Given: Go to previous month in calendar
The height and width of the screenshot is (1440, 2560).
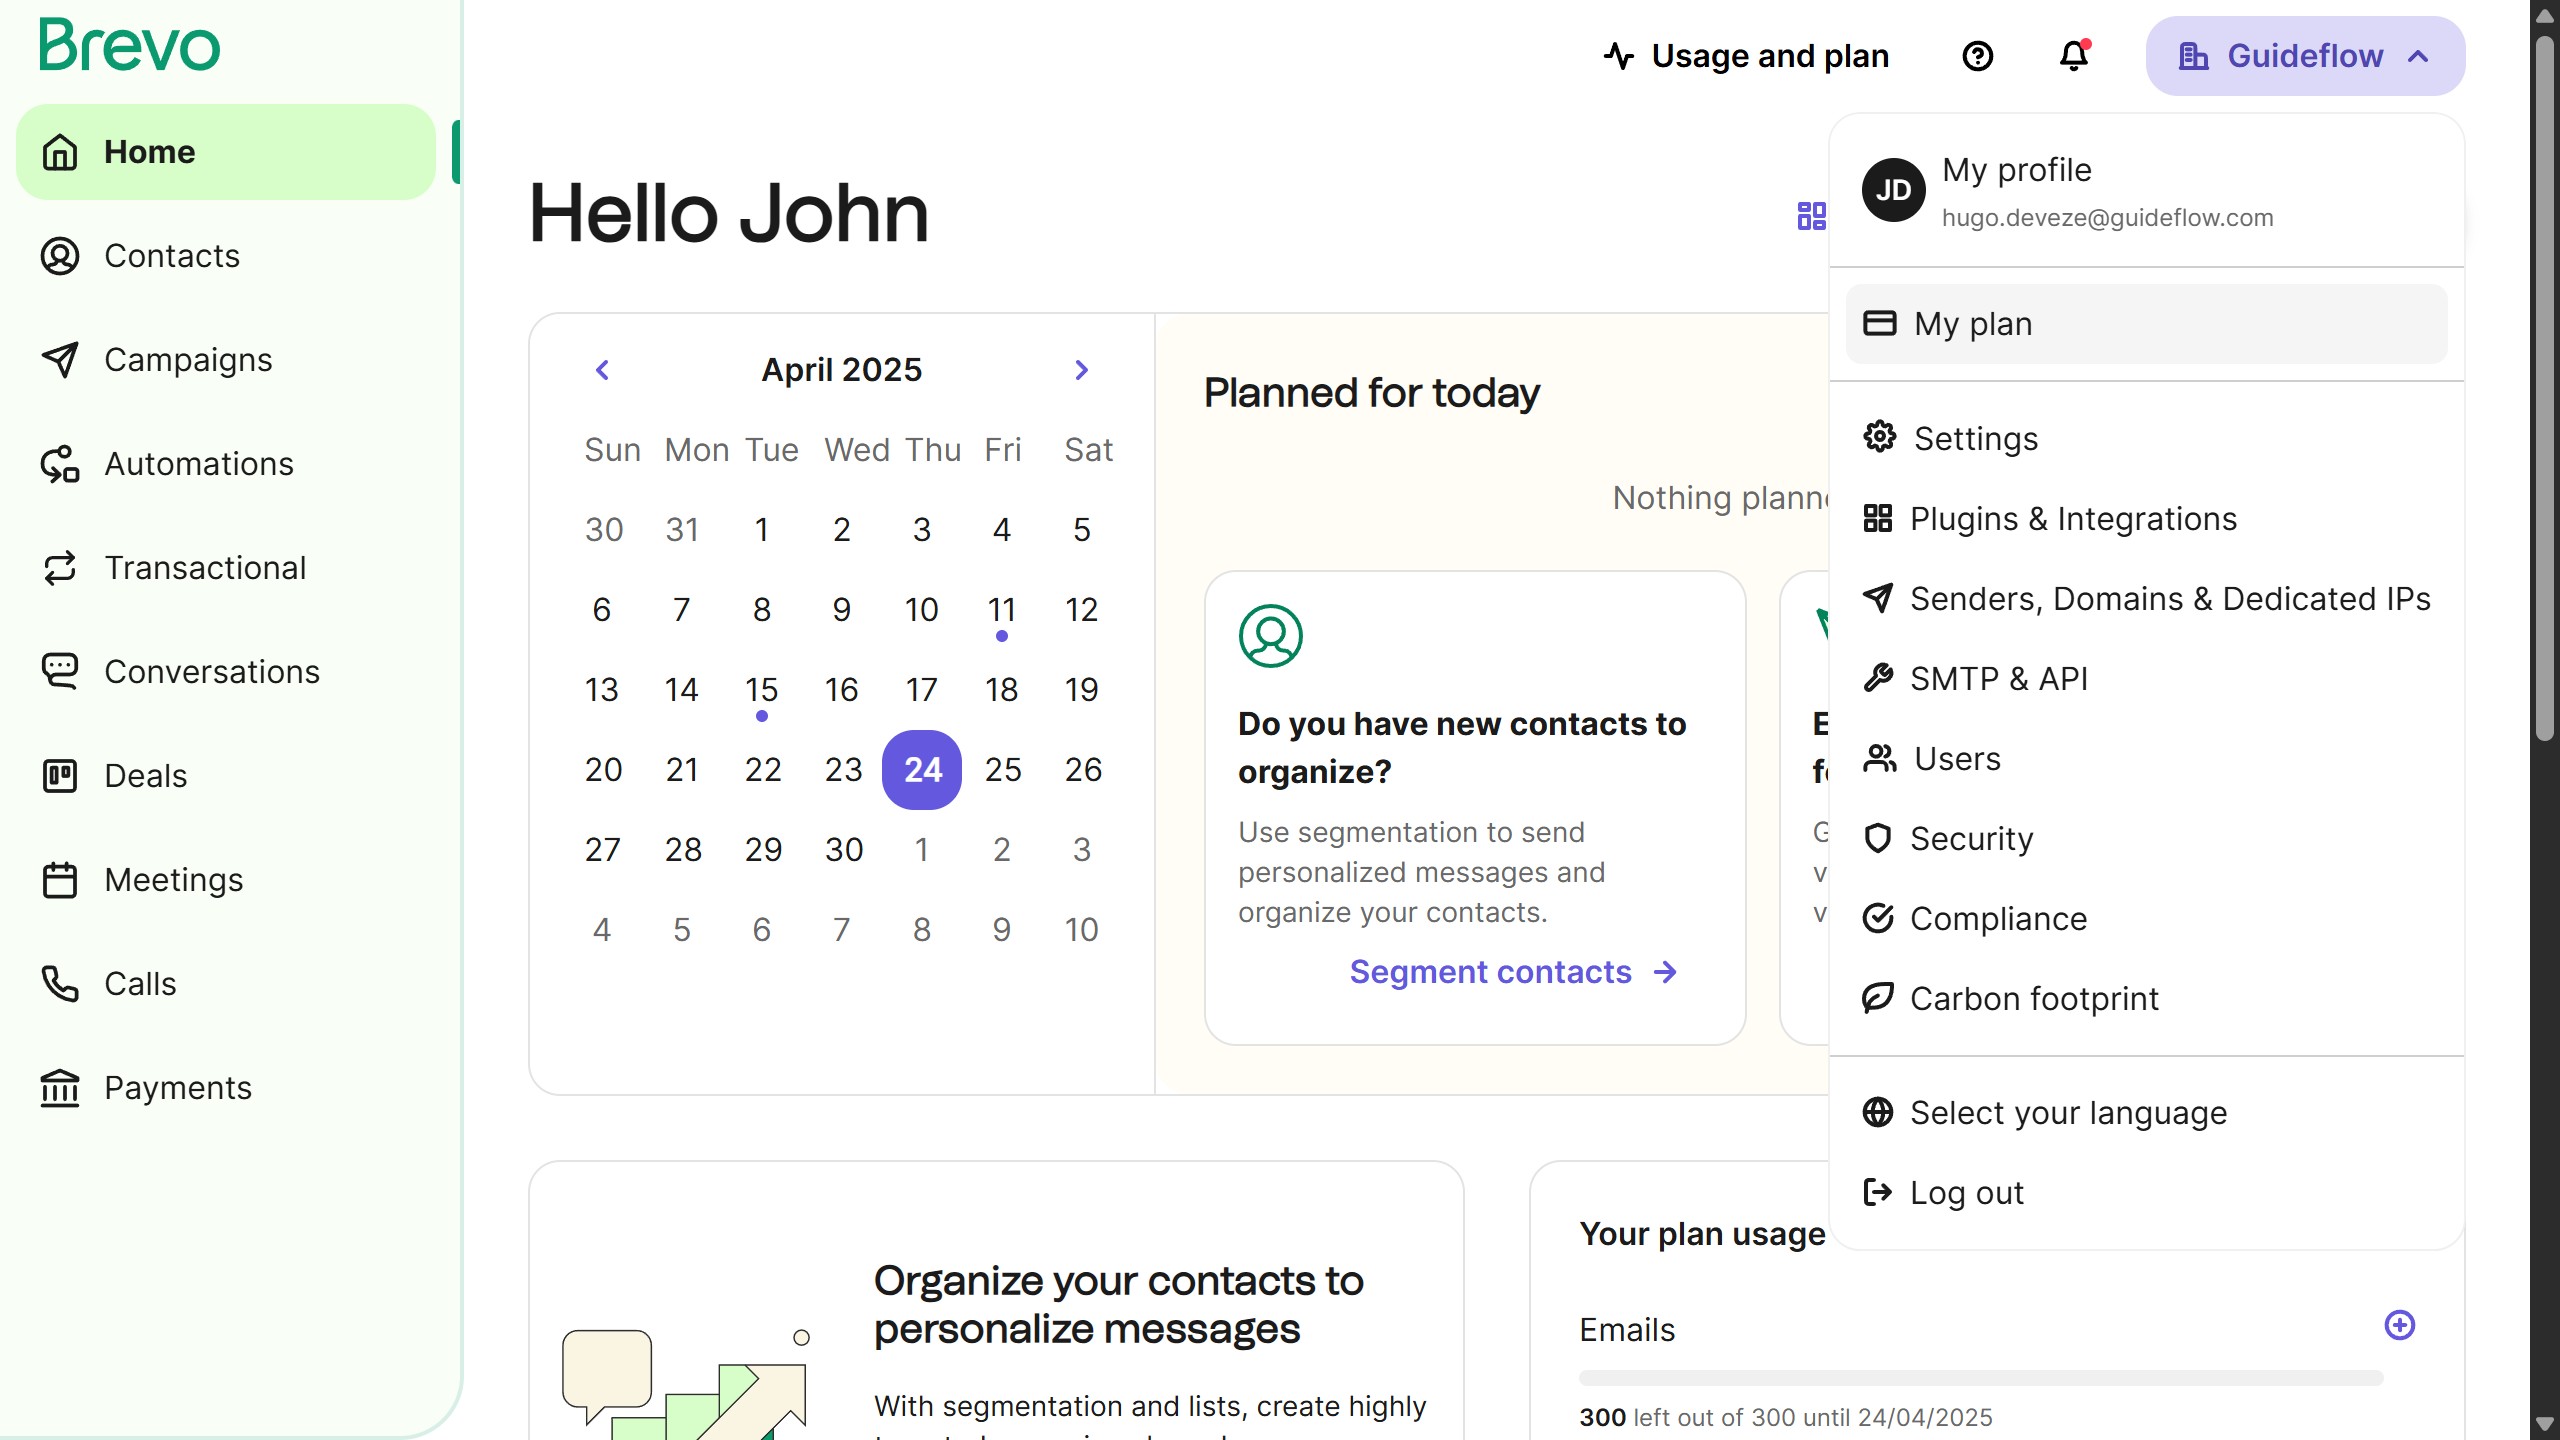Looking at the screenshot, I should pyautogui.click(x=602, y=370).
